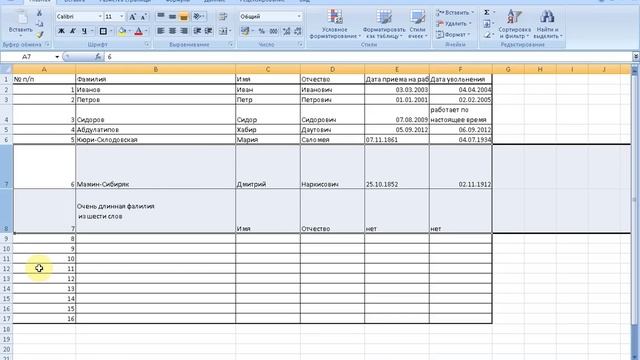Open the Calibri font name dropdown
Viewport: 640px width, 360px height.
[100, 17]
